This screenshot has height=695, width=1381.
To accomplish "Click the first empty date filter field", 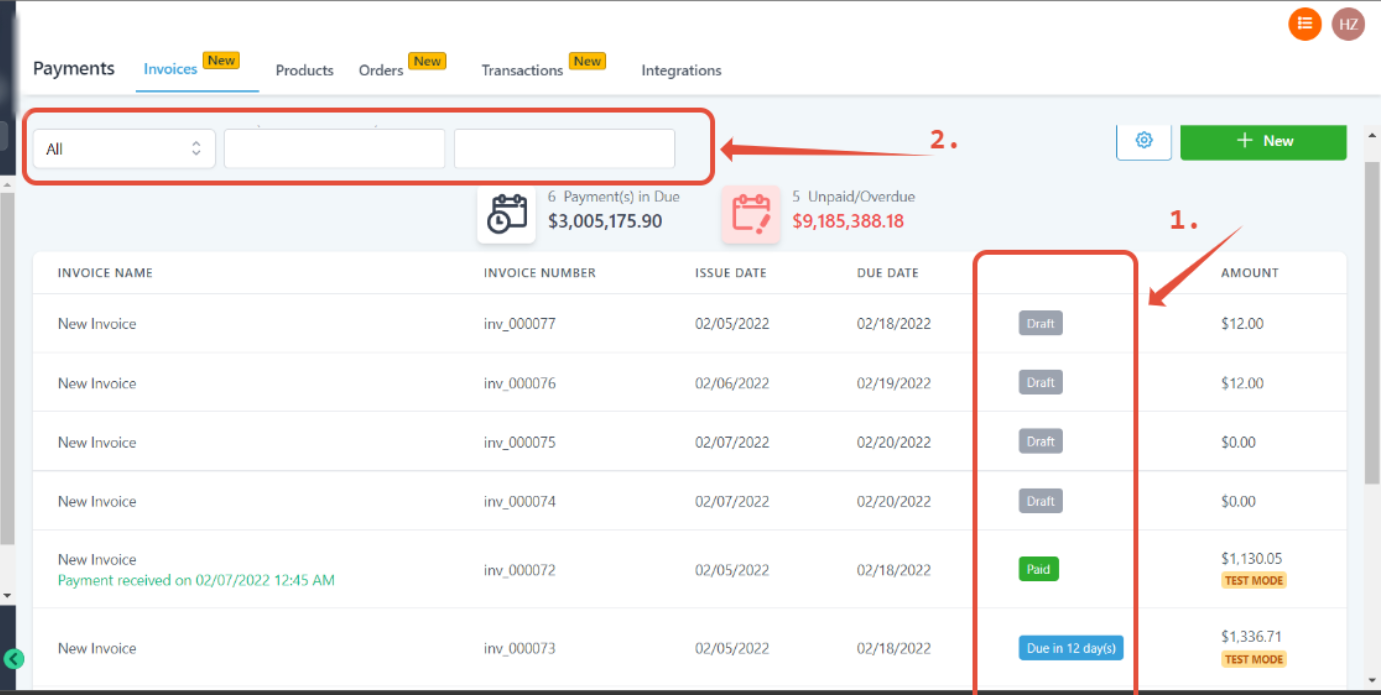I will (x=334, y=149).
